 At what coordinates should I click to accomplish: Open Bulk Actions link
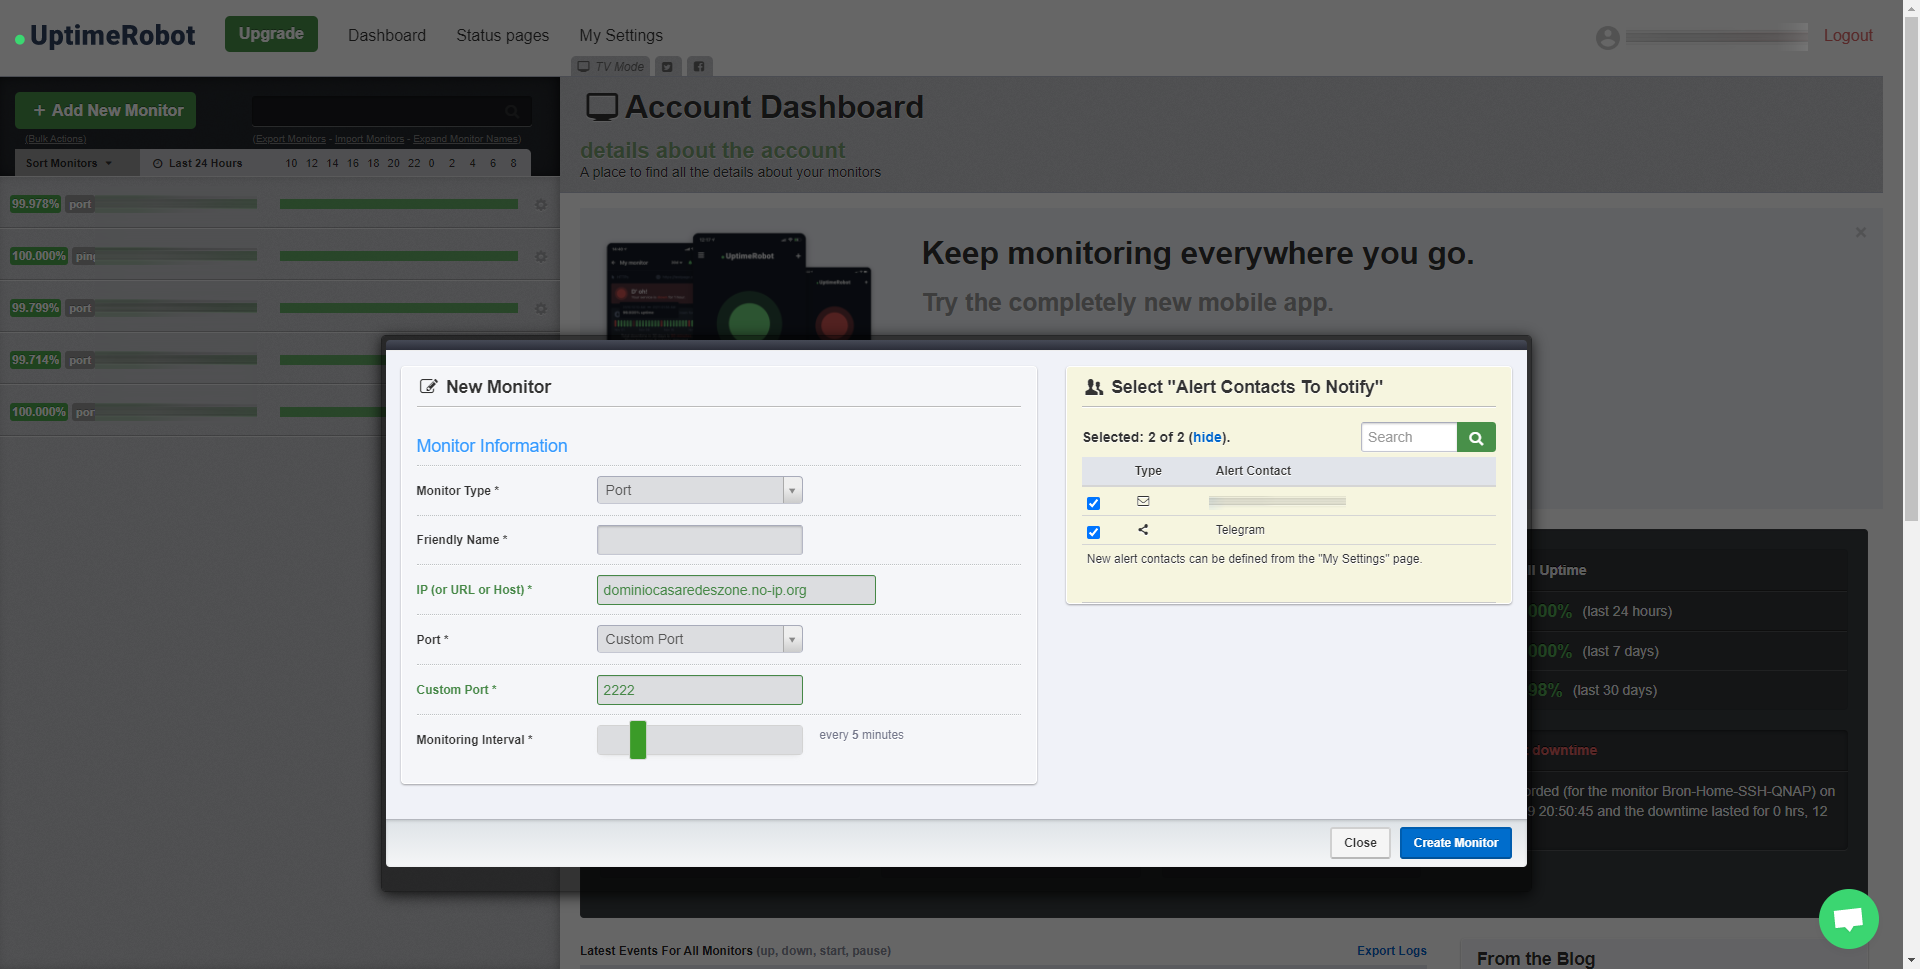click(x=56, y=139)
